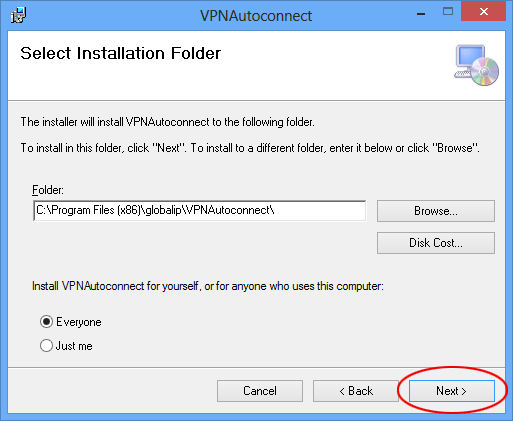Image resolution: width=513 pixels, height=421 pixels.
Task: Click the 'The installer will install' description line
Action: 168,122
